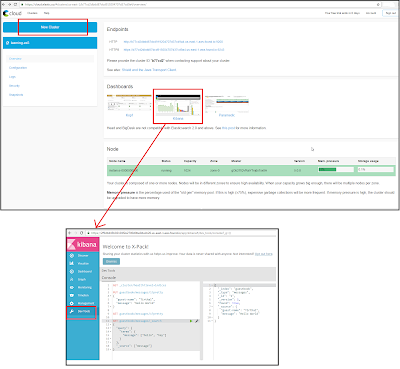Open the Kopf dashboard link
The image size is (400, 369).
tap(129, 115)
